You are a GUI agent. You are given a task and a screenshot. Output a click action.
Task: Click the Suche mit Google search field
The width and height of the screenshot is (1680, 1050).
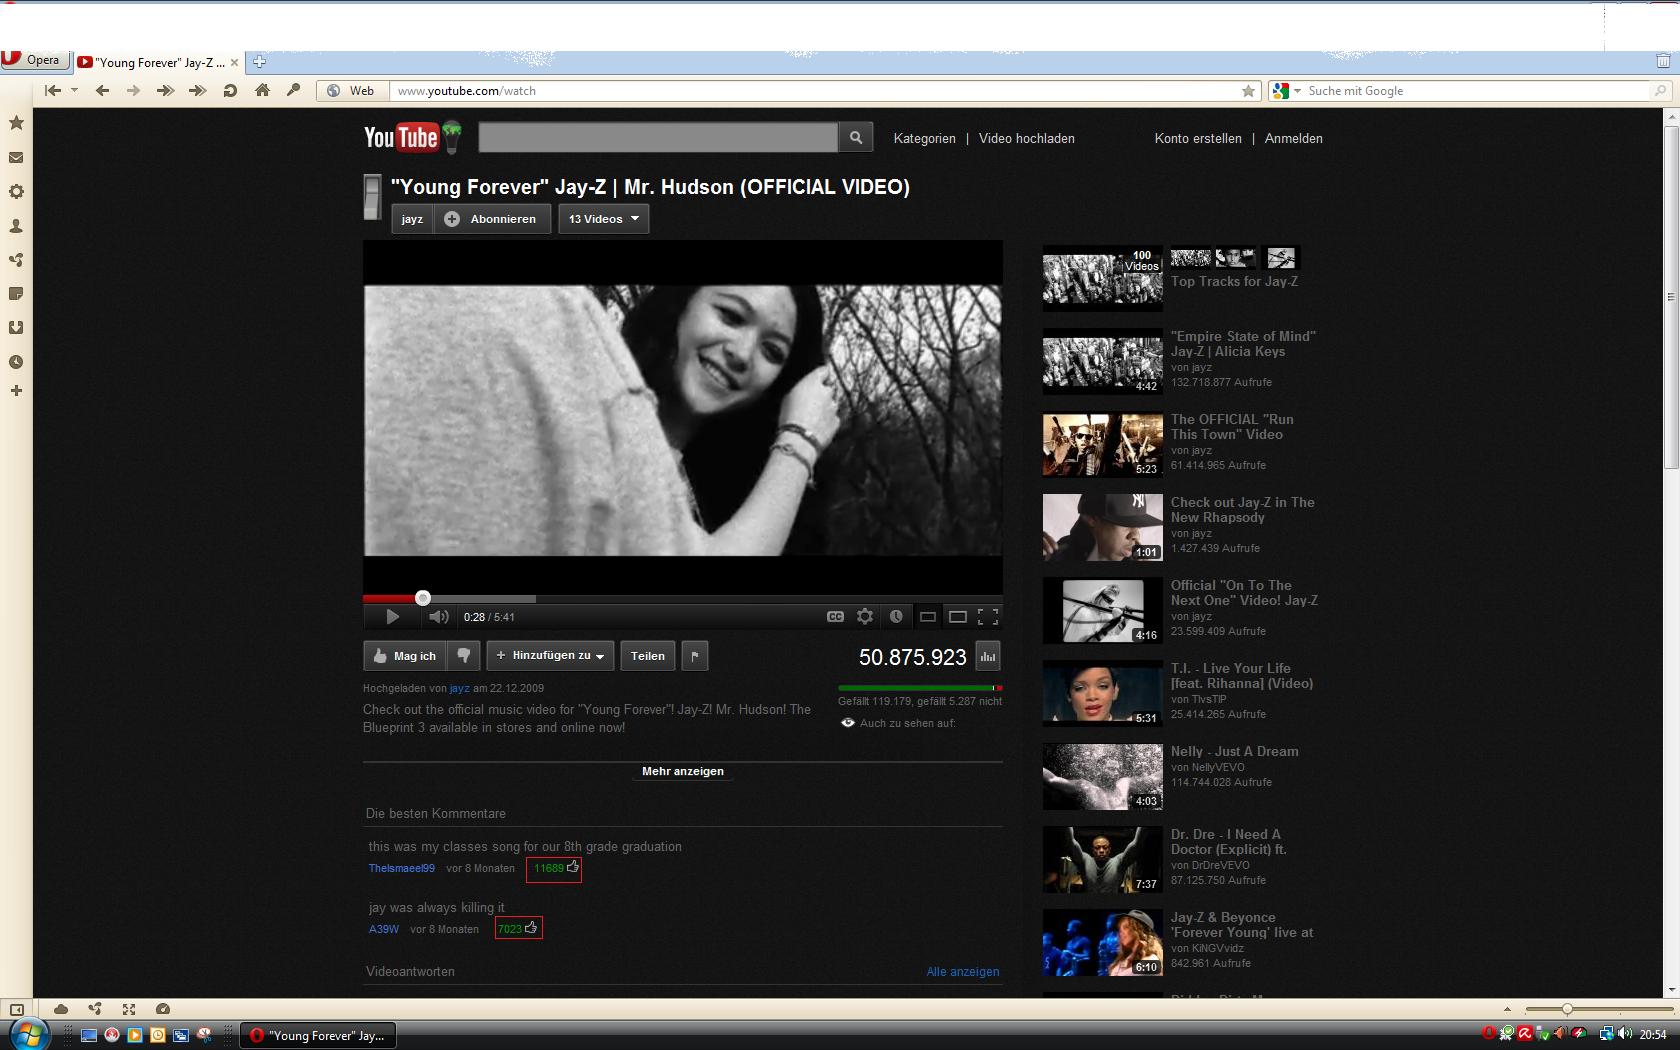click(x=1476, y=91)
